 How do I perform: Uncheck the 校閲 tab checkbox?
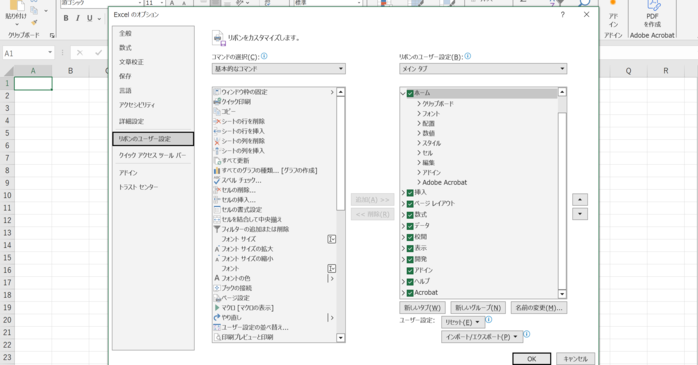coord(410,237)
